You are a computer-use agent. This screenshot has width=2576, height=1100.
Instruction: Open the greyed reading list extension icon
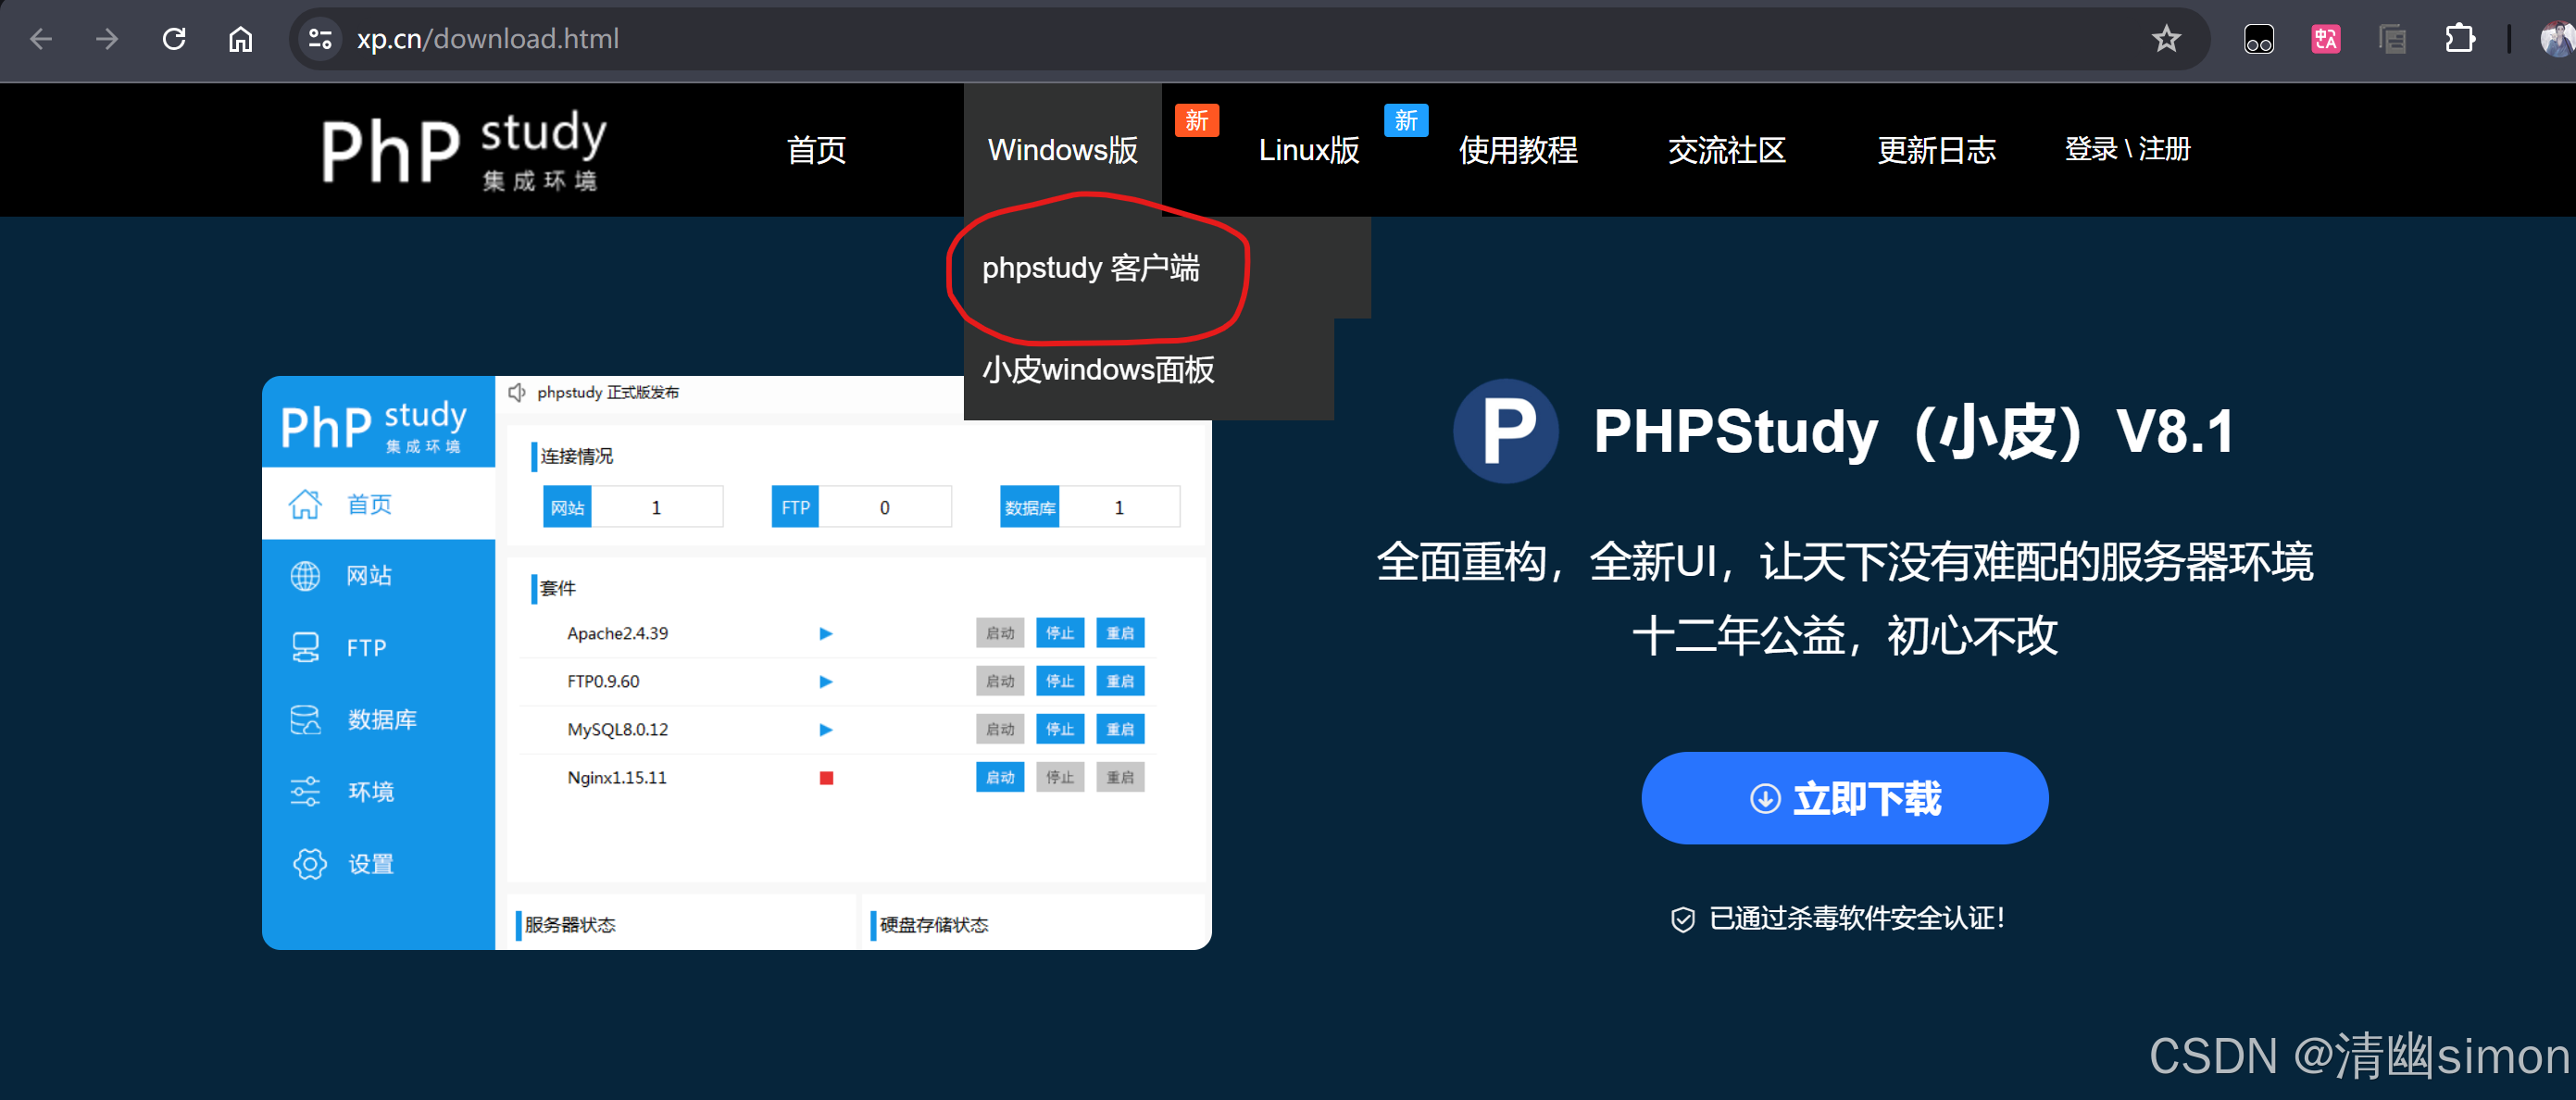pos(2392,39)
